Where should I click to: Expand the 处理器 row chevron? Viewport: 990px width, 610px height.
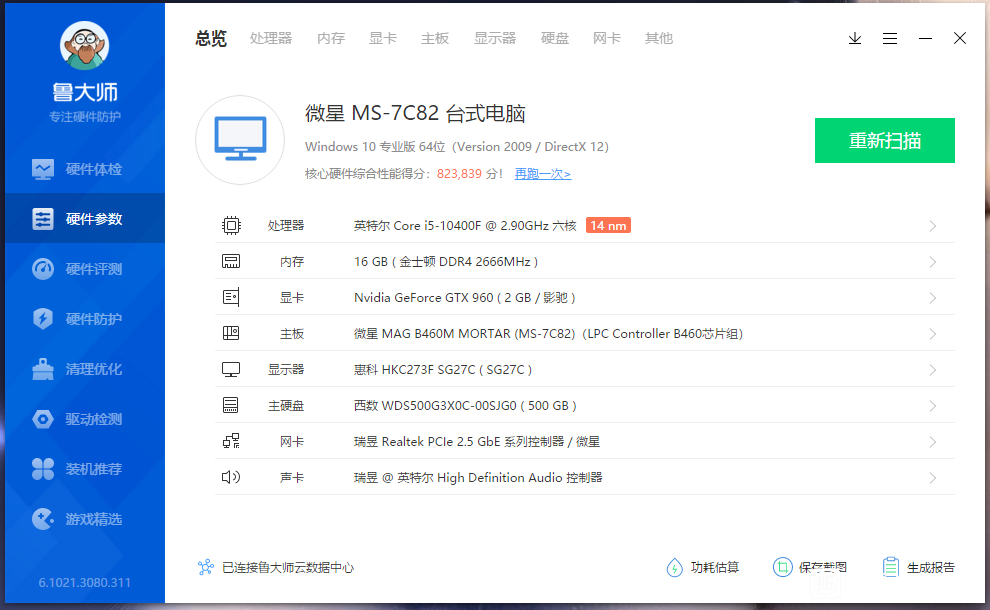933,226
